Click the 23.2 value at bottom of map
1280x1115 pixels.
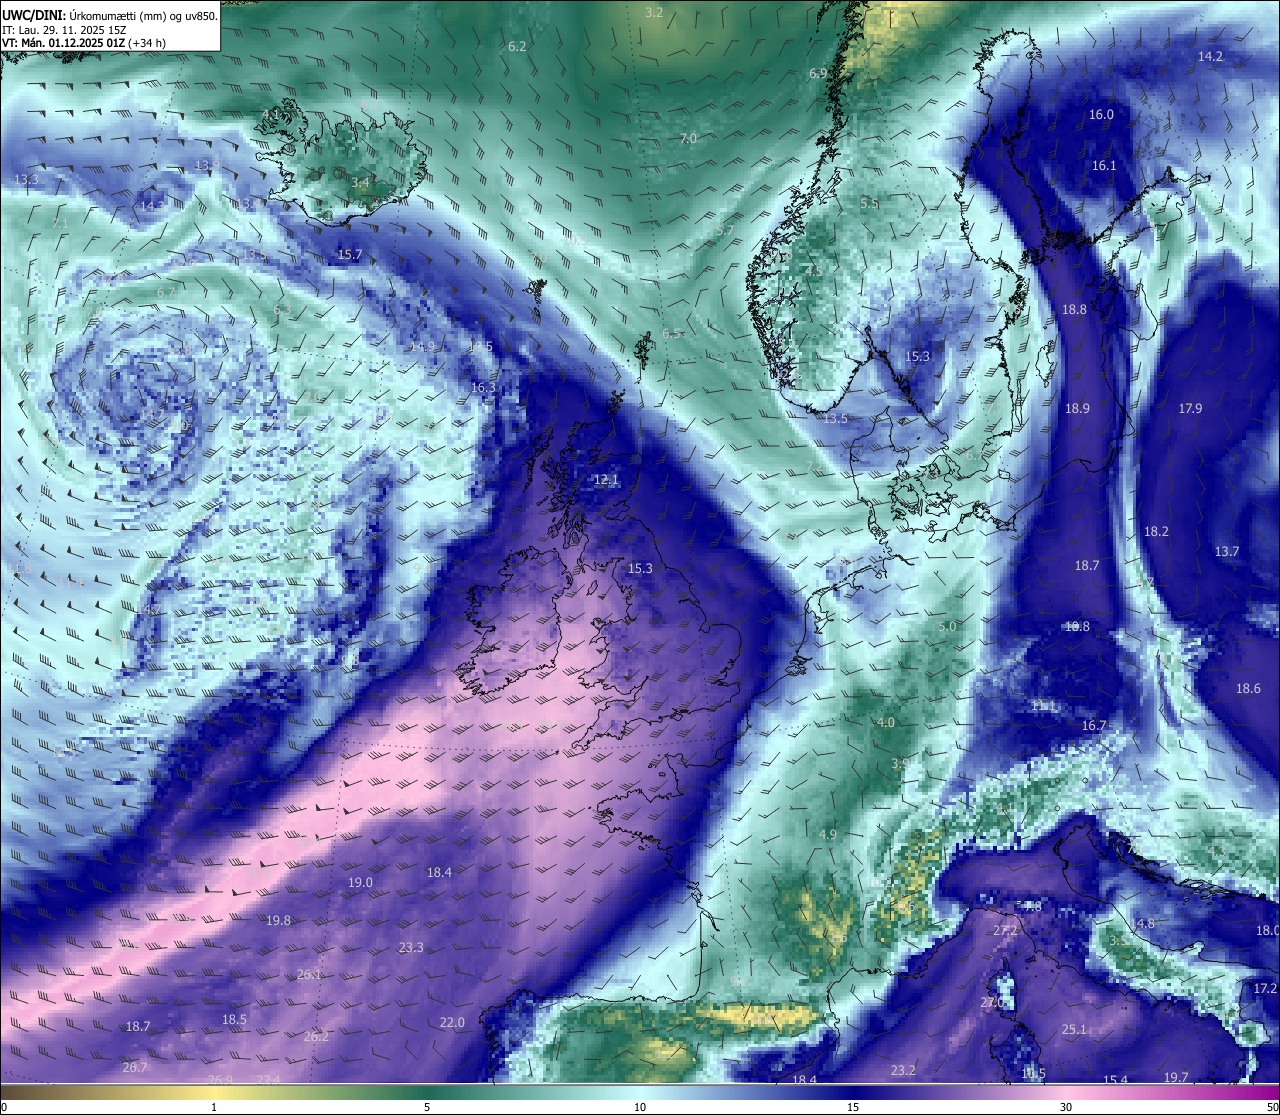[903, 1071]
